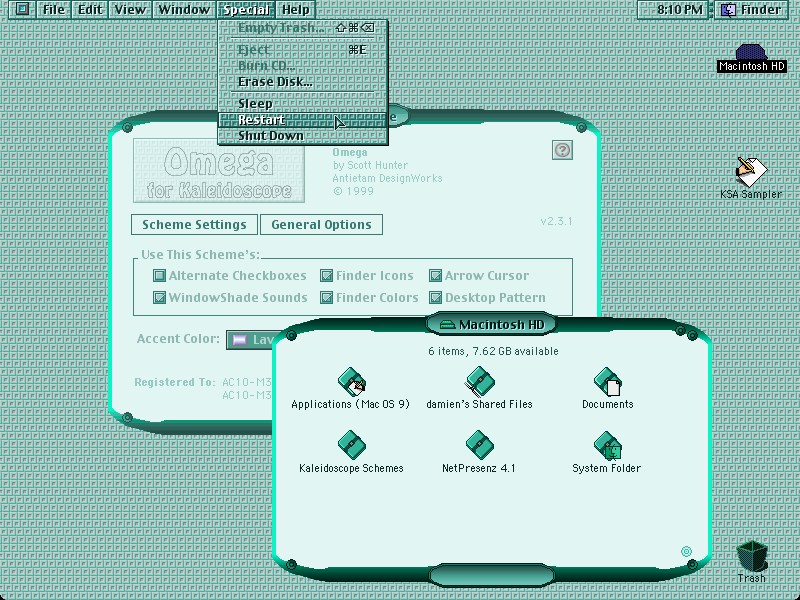
Task: Click the collapse widget of Omega window
Action: click(581, 127)
